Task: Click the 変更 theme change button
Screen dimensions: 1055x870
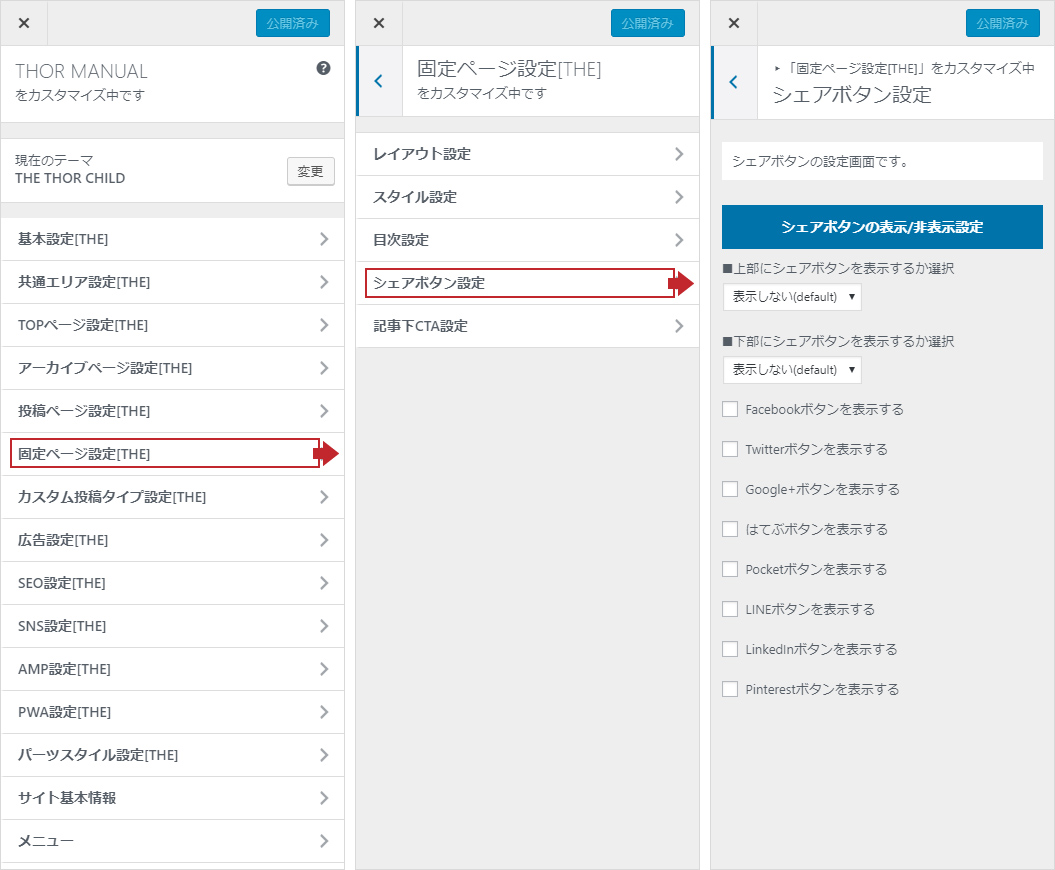Action: pos(310,171)
